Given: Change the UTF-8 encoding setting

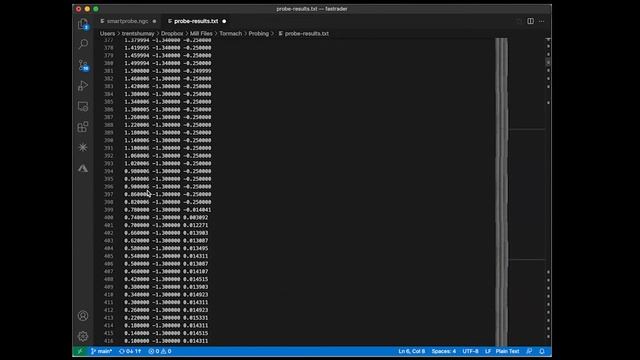Looking at the screenshot, I should coord(470,351).
